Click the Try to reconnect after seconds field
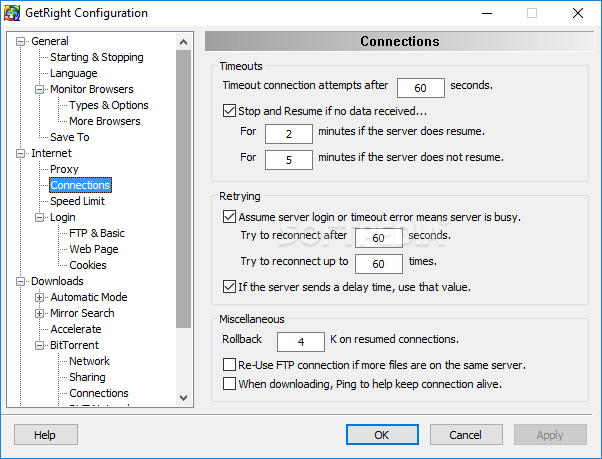 (379, 238)
